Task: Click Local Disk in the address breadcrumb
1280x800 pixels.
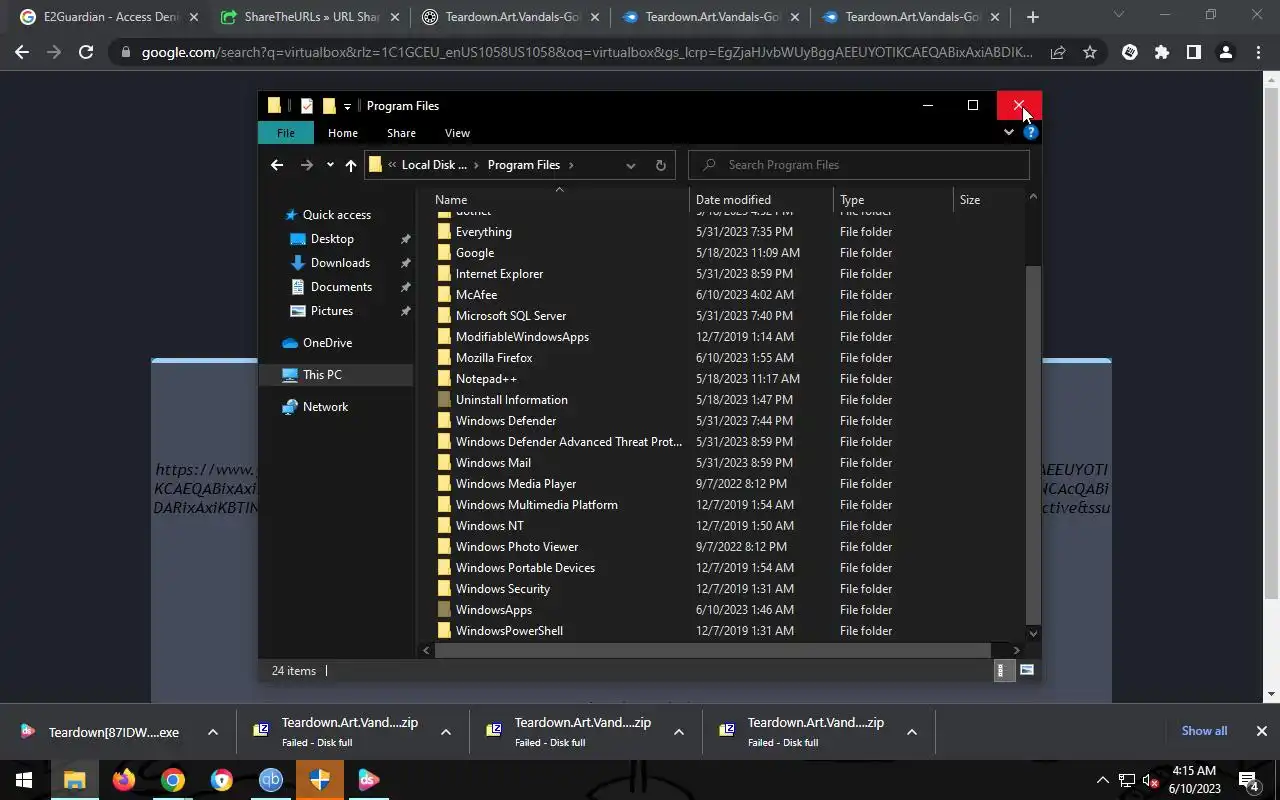Action: (x=434, y=165)
